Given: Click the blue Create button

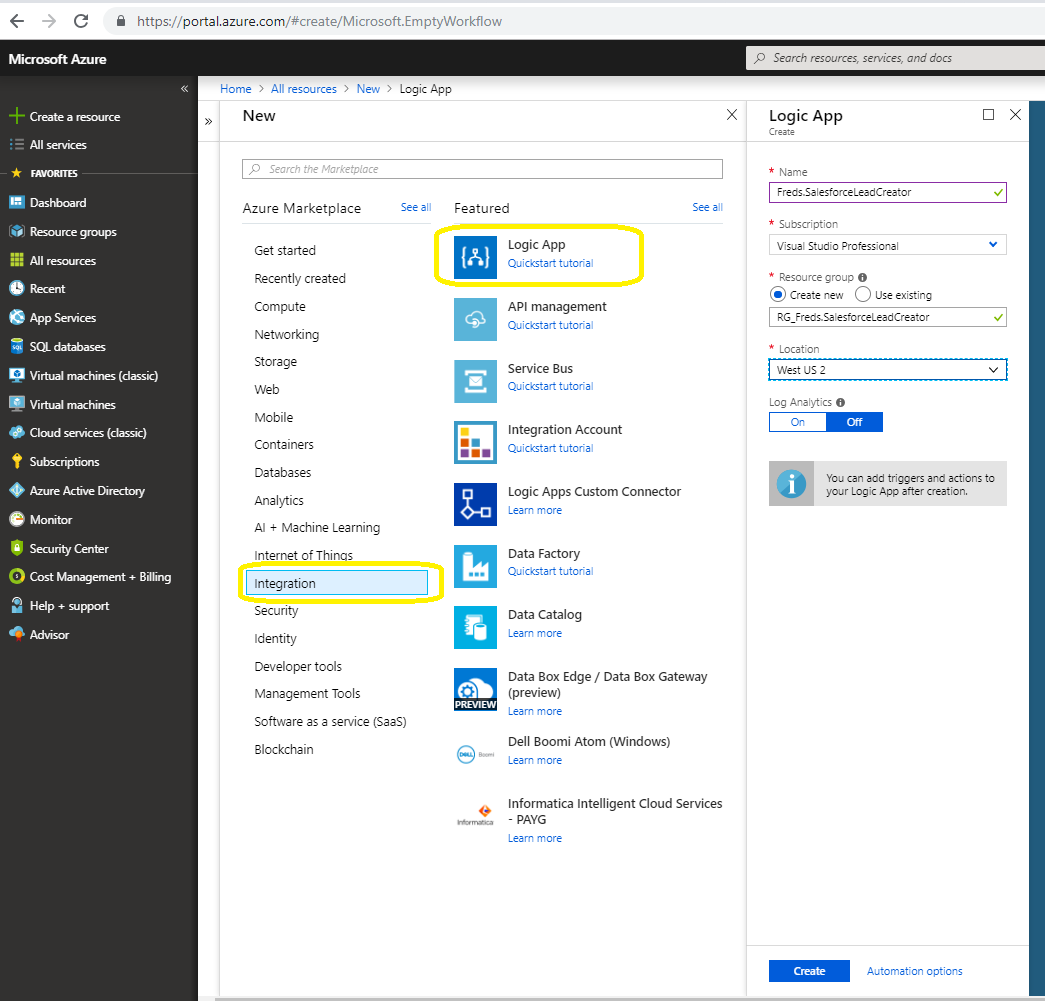Looking at the screenshot, I should pyautogui.click(x=809, y=971).
